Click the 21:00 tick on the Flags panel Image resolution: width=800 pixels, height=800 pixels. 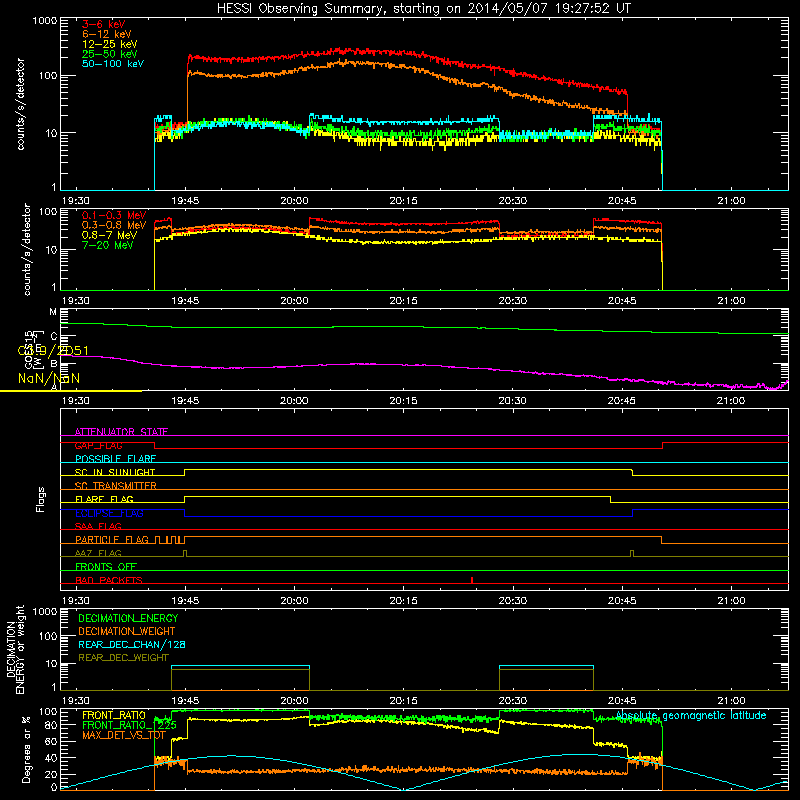point(731,601)
